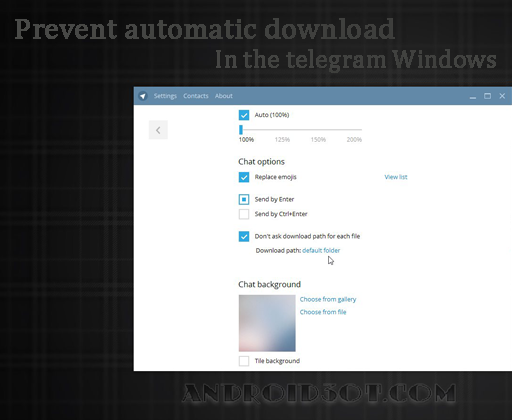
Task: Click Choose from file link
Action: (323, 312)
